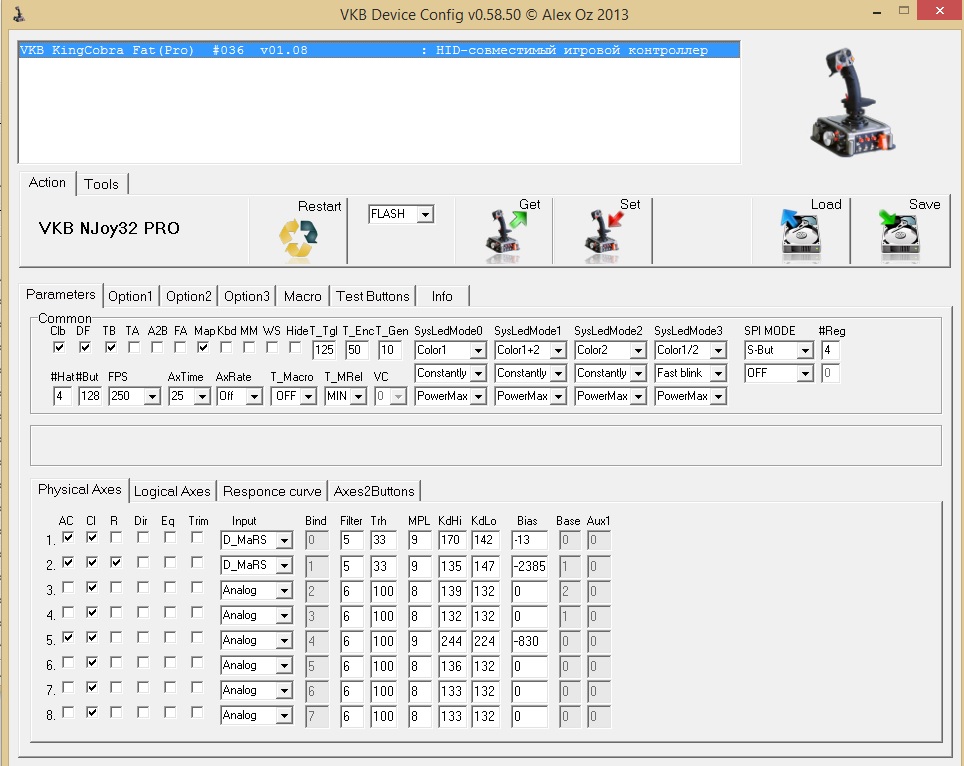Open the Responce curve tab
This screenshot has width=964, height=766.
(272, 491)
